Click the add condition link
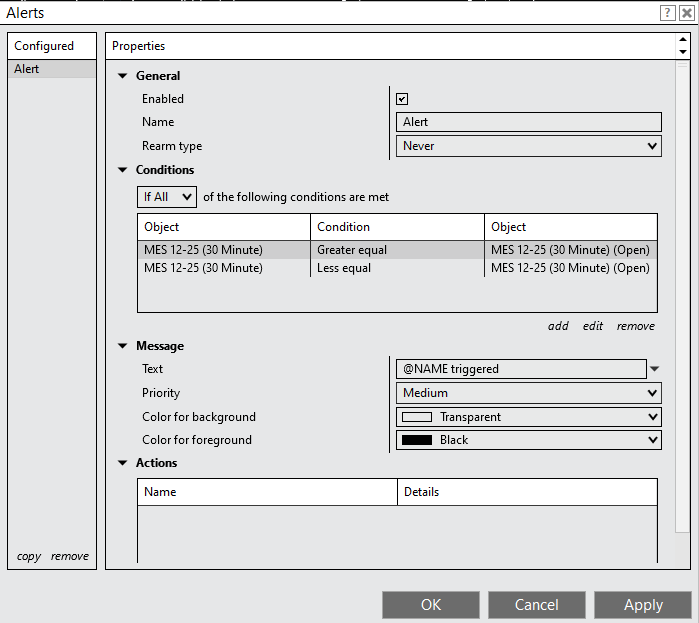 558,326
